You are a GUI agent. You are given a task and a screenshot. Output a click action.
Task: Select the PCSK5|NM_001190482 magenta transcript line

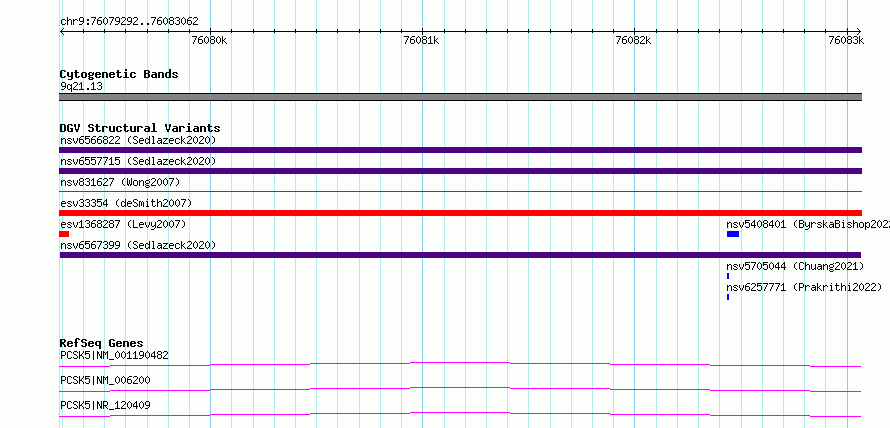pos(460,364)
